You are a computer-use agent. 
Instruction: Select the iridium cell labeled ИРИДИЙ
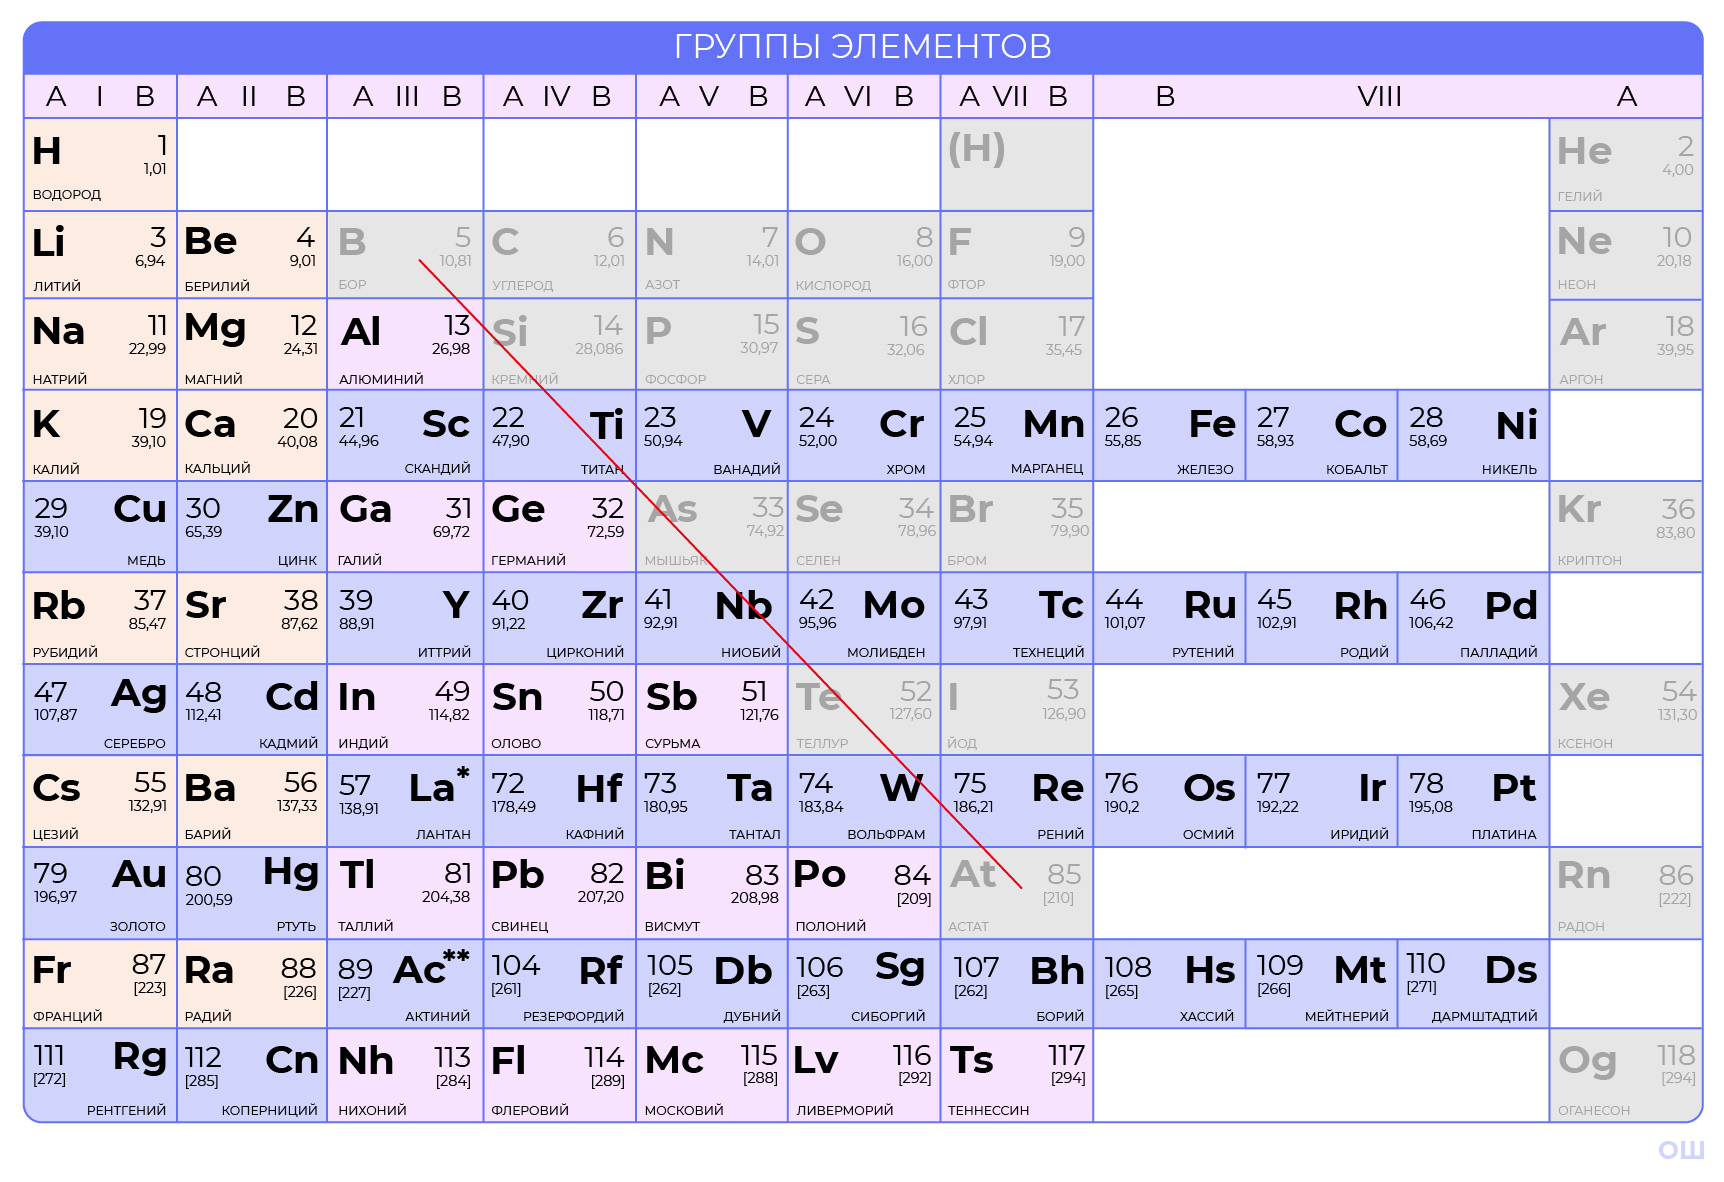(1322, 801)
